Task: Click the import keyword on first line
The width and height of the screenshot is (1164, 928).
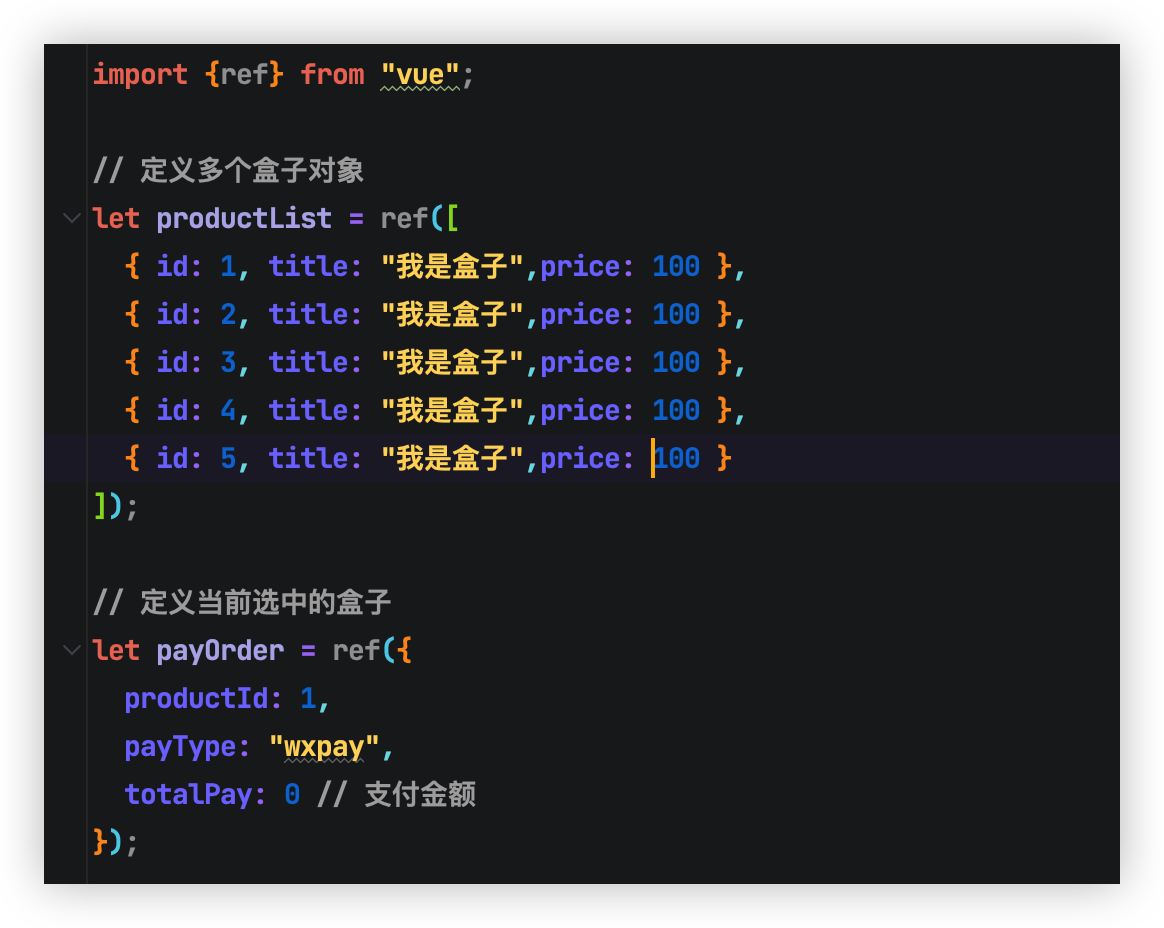Action: pyautogui.click(x=140, y=75)
